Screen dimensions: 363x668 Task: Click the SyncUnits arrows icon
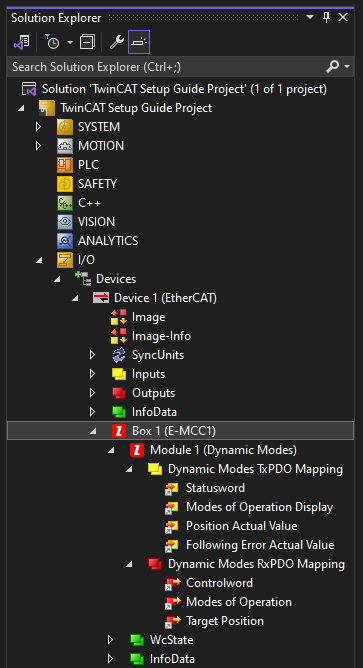point(119,355)
